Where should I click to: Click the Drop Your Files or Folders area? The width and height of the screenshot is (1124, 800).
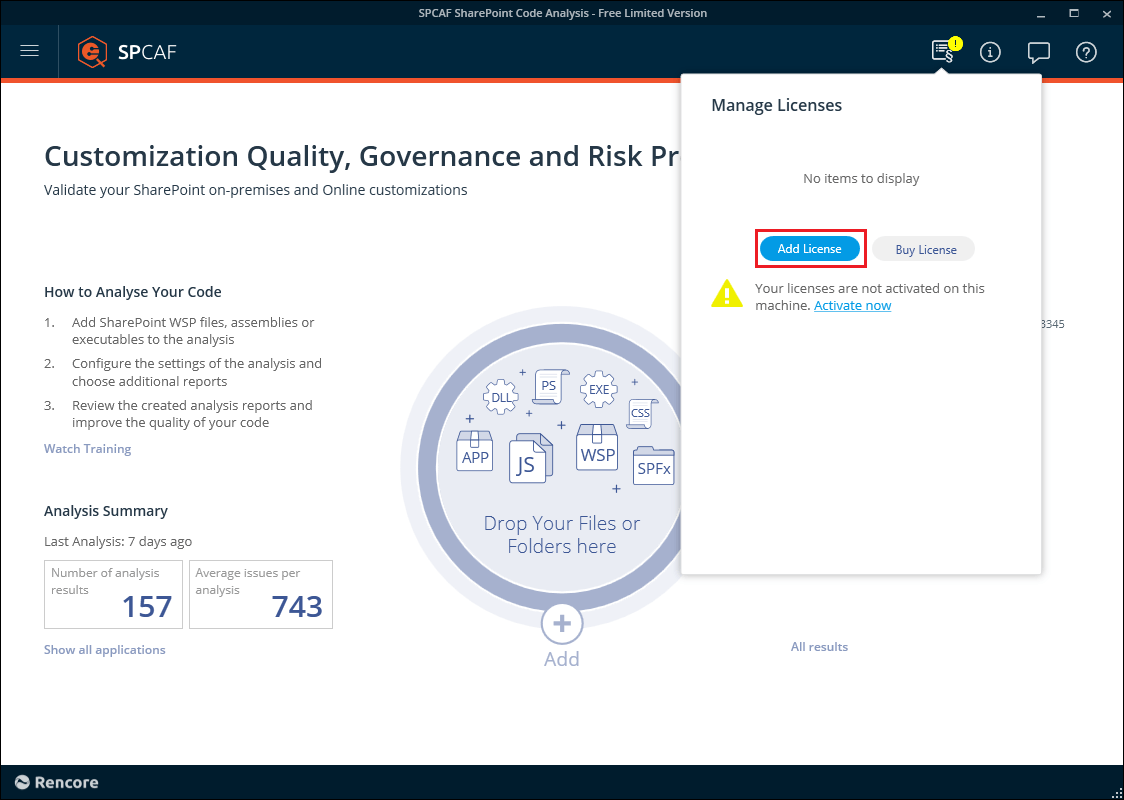(x=561, y=534)
